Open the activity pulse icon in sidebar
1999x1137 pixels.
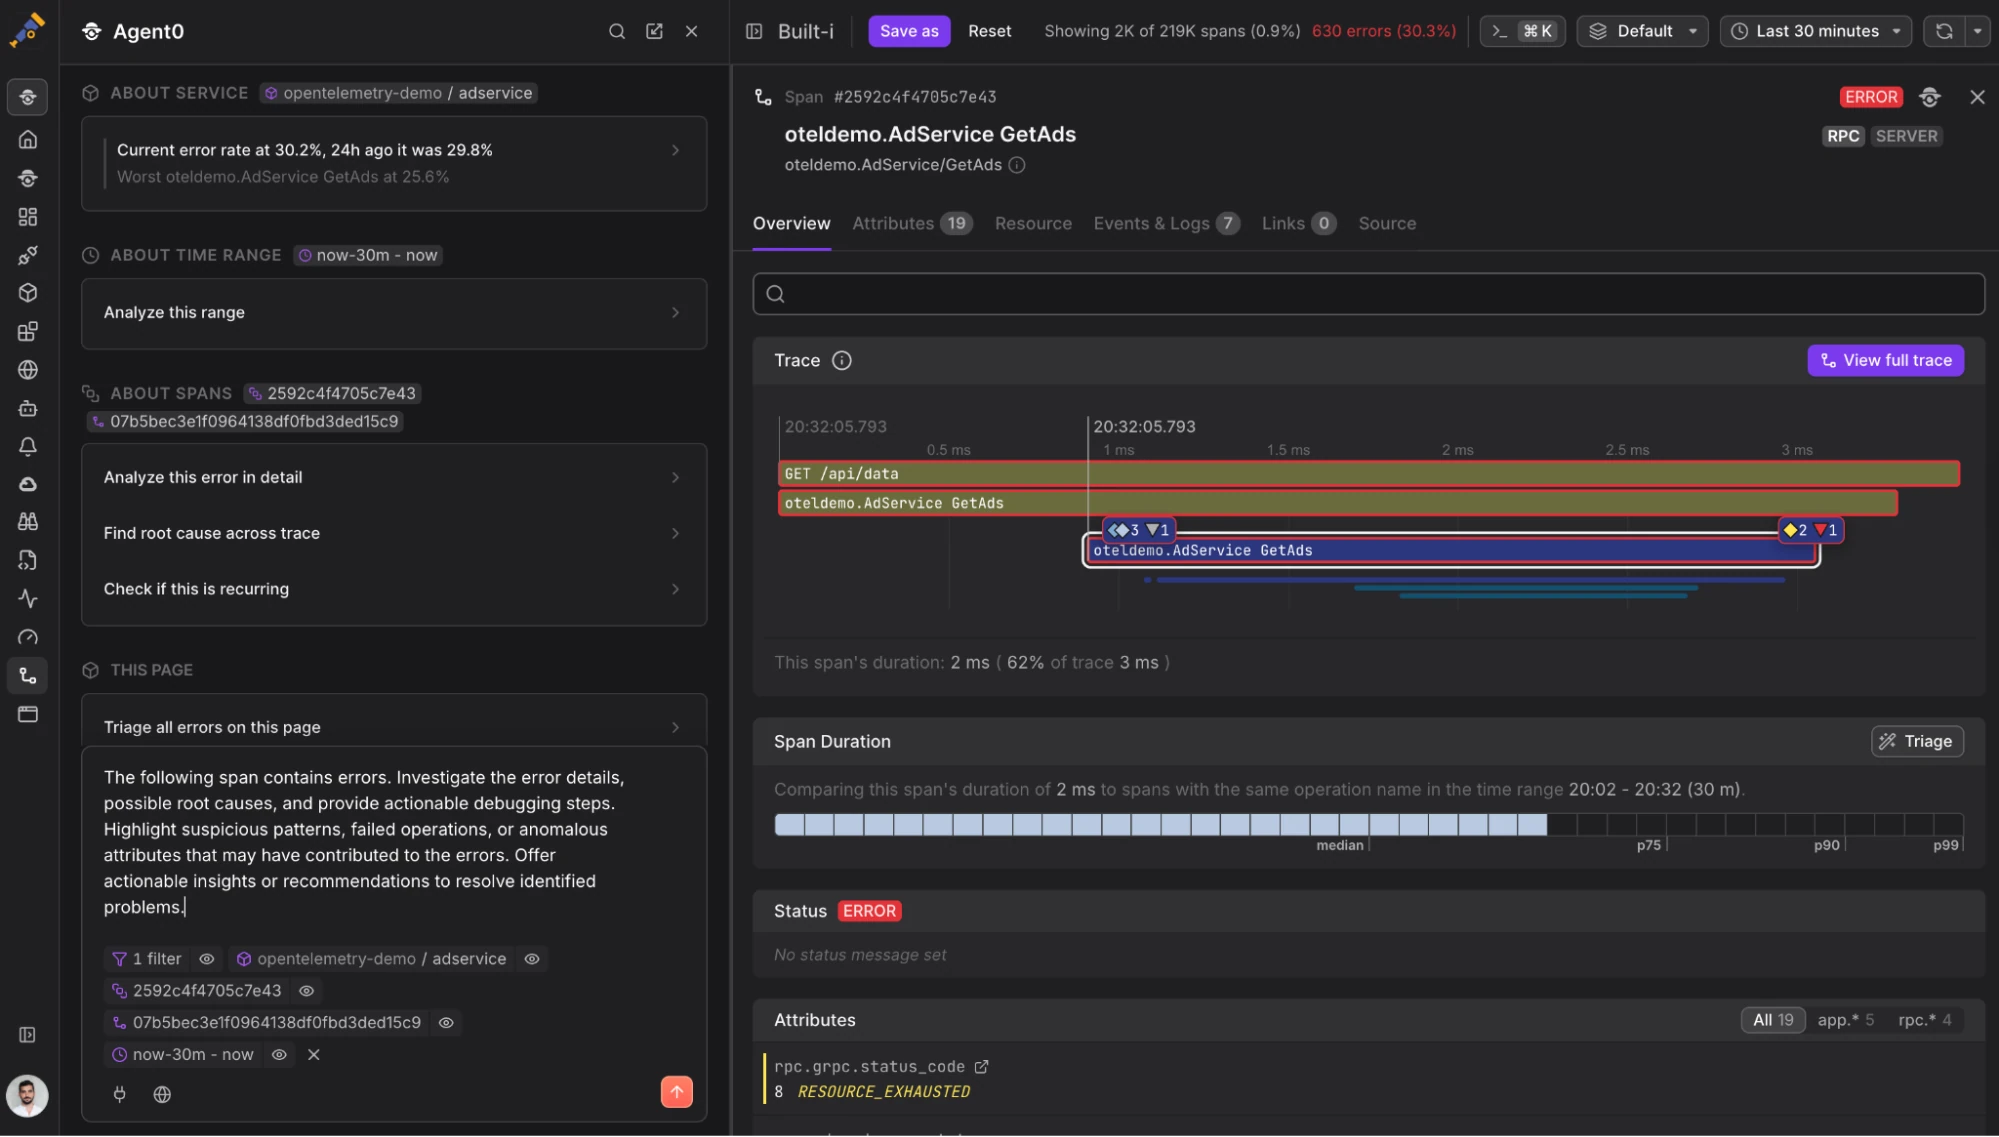(28, 599)
